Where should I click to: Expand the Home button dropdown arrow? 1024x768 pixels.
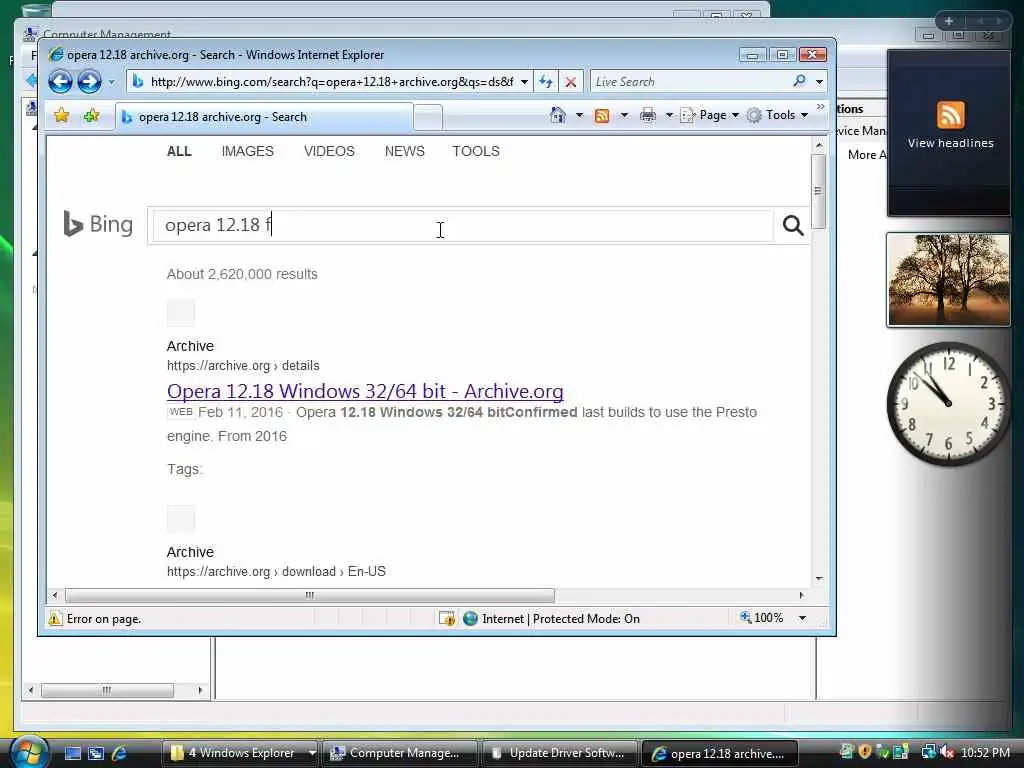tap(579, 115)
